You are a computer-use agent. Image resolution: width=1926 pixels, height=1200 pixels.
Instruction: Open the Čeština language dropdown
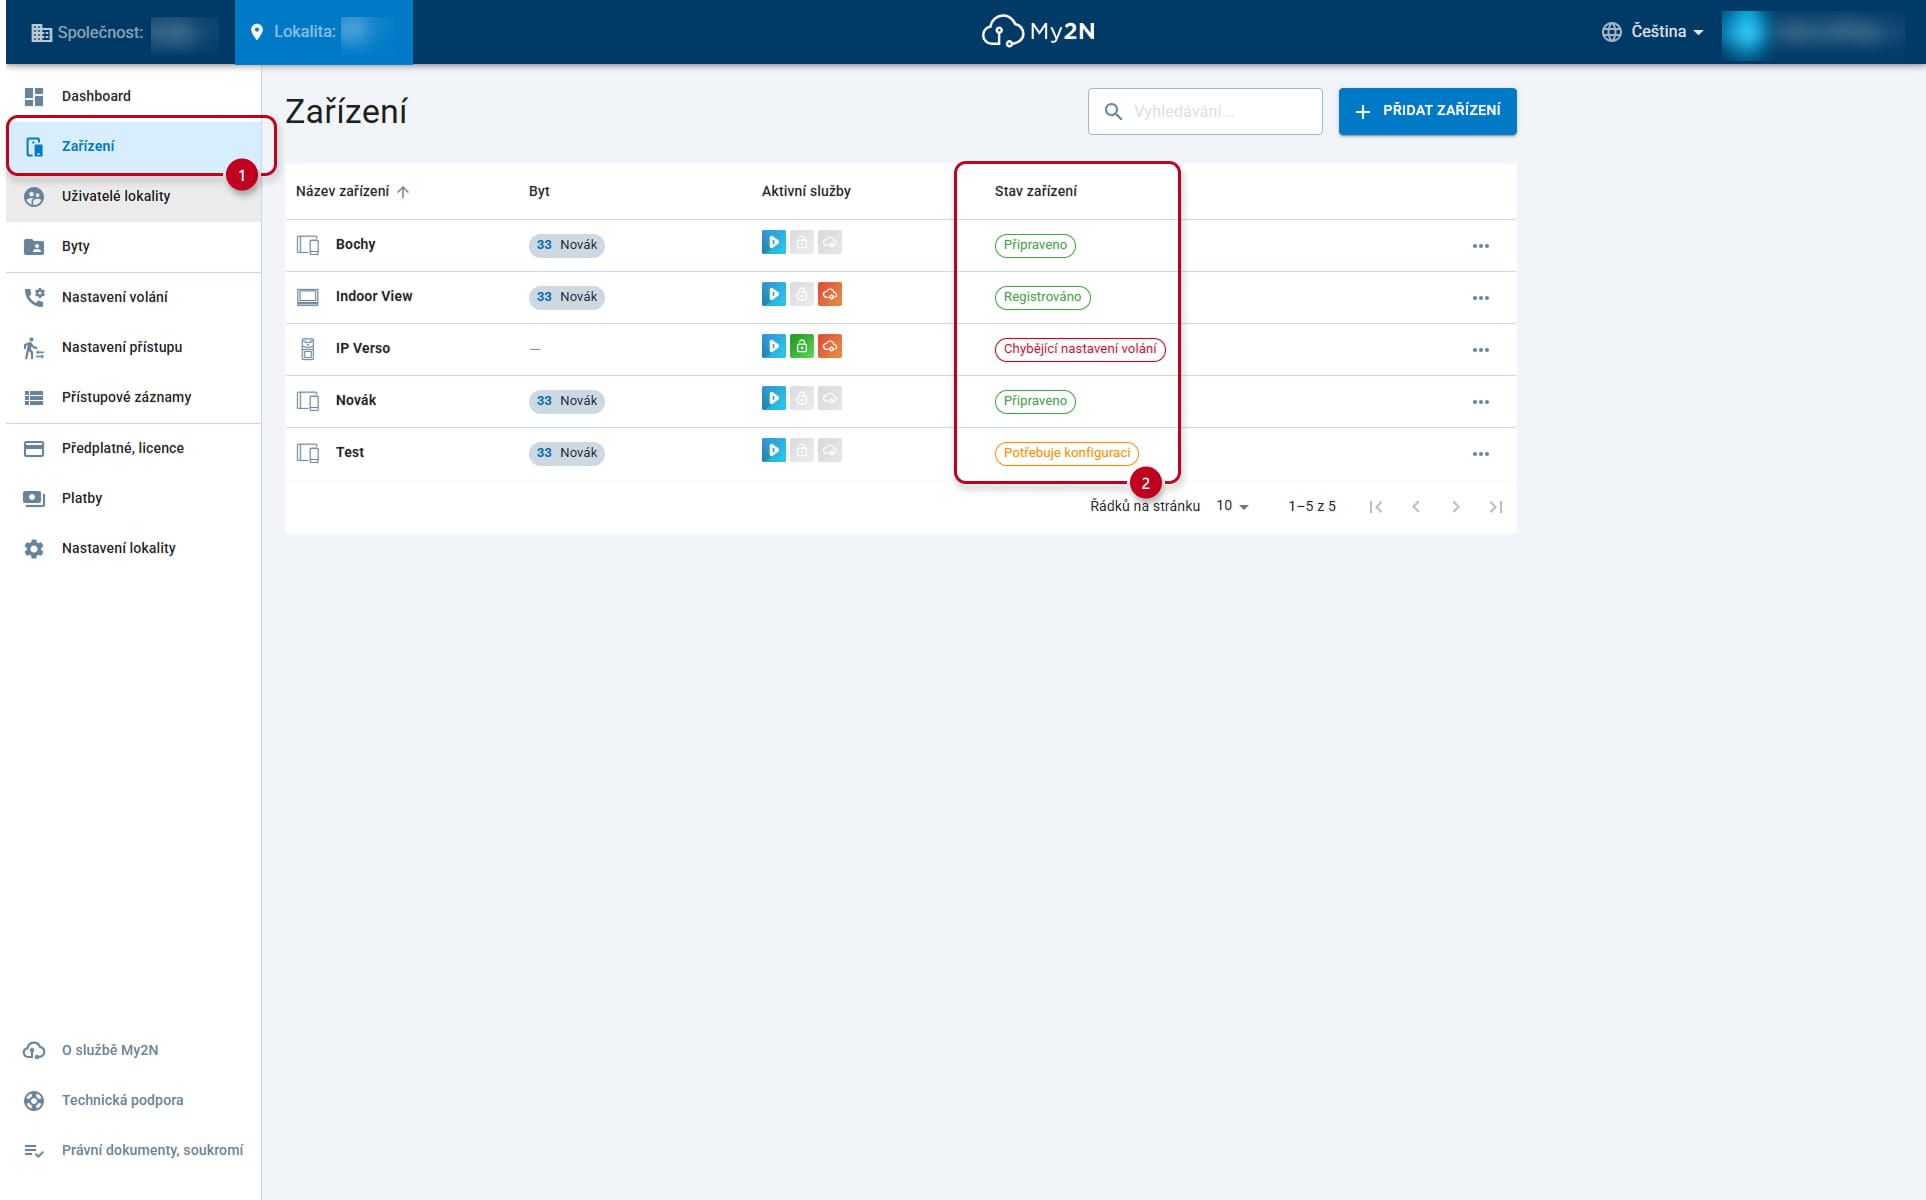tap(1652, 32)
